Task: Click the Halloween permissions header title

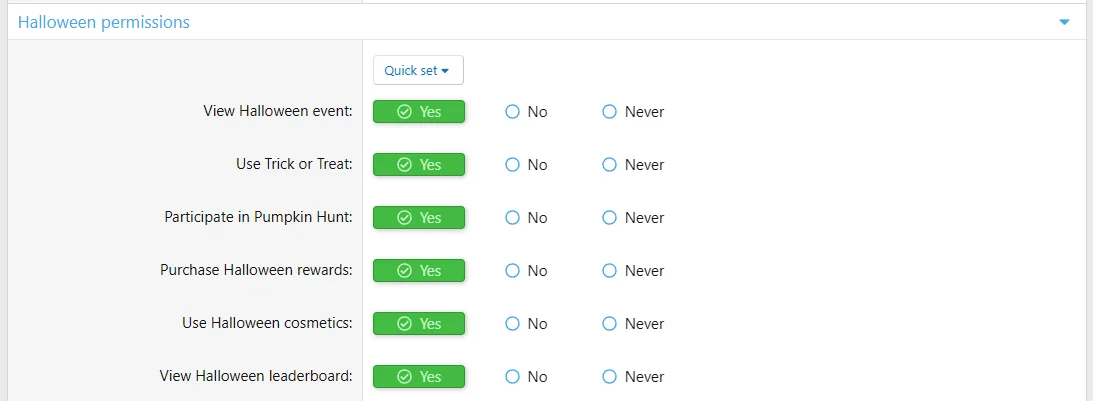Action: (x=104, y=22)
